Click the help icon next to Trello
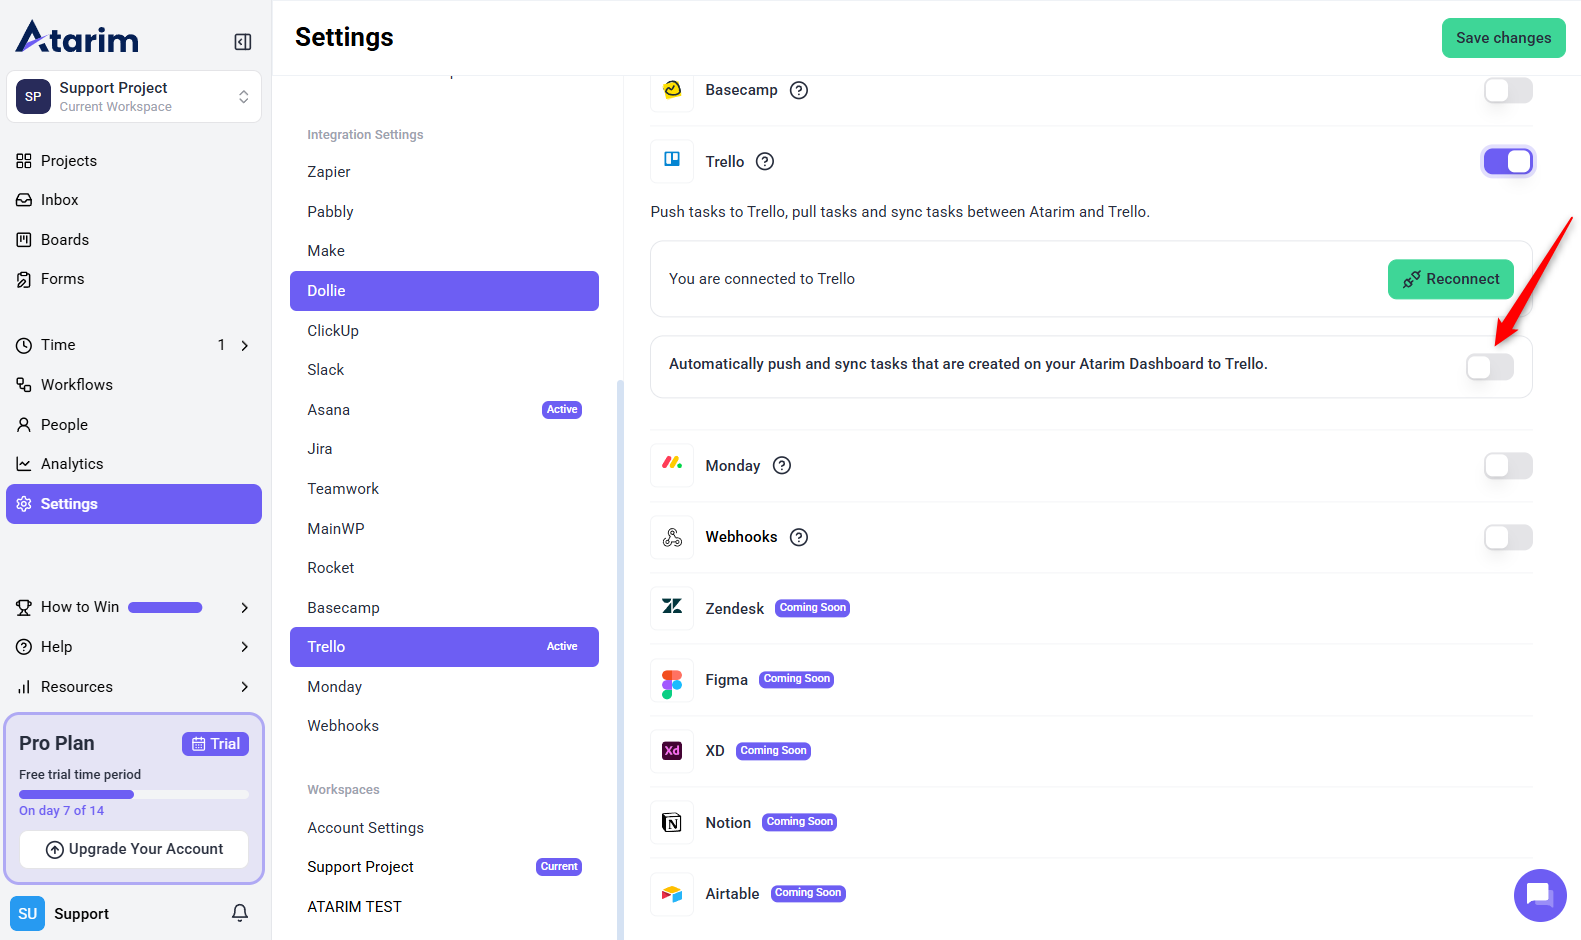 tap(765, 162)
